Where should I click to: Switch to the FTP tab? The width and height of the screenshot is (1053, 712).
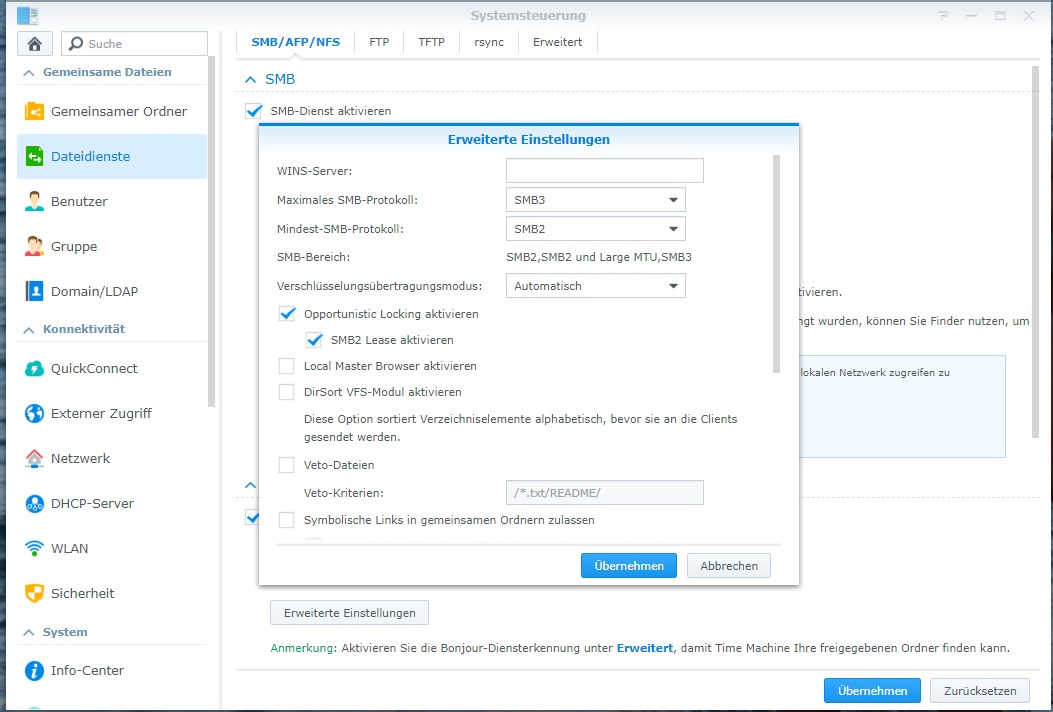(379, 42)
